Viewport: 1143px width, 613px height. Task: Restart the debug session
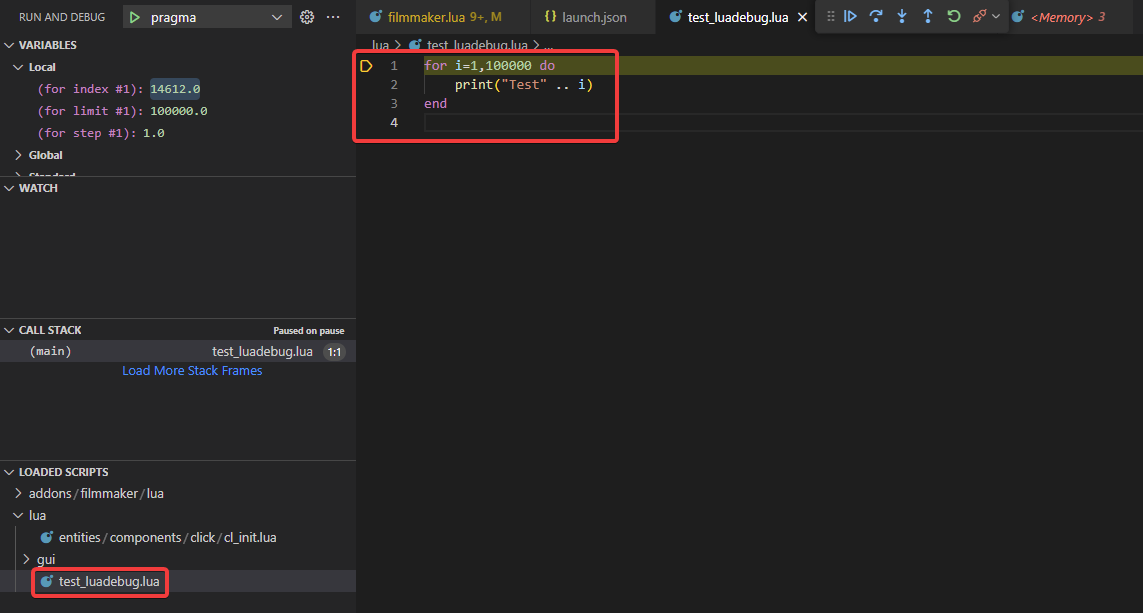pyautogui.click(x=953, y=16)
